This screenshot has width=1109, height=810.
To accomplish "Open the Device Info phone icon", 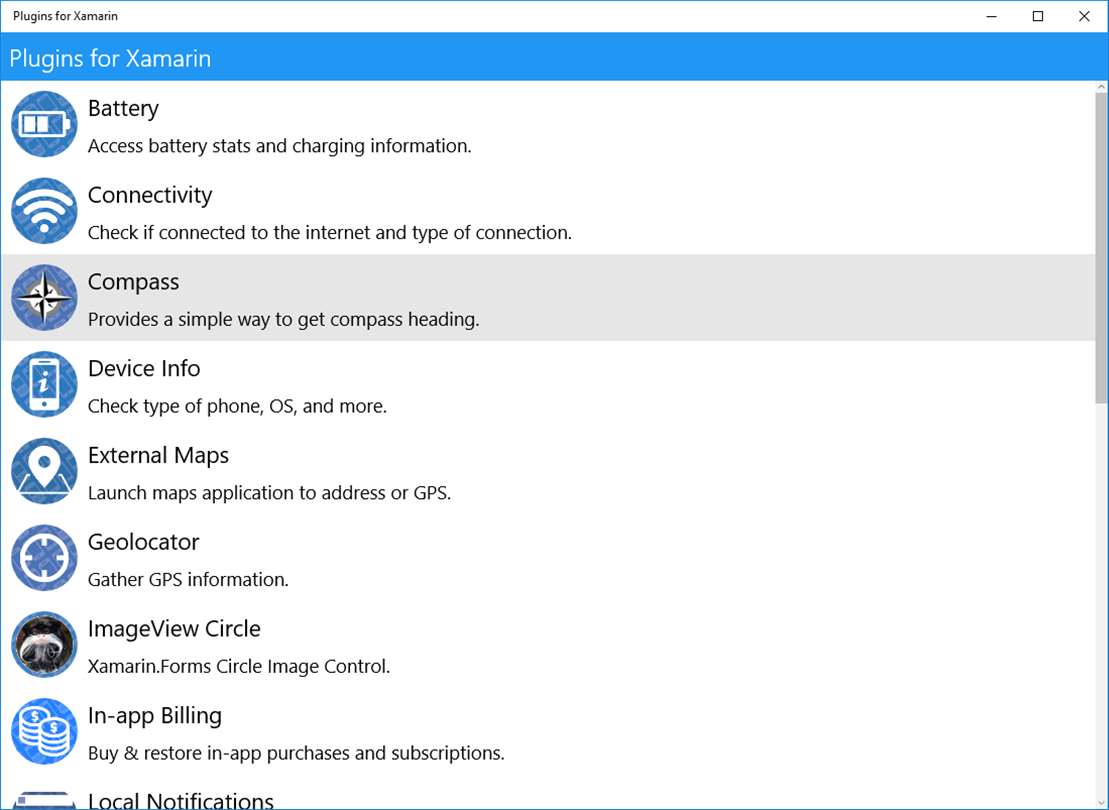I will (44, 384).
